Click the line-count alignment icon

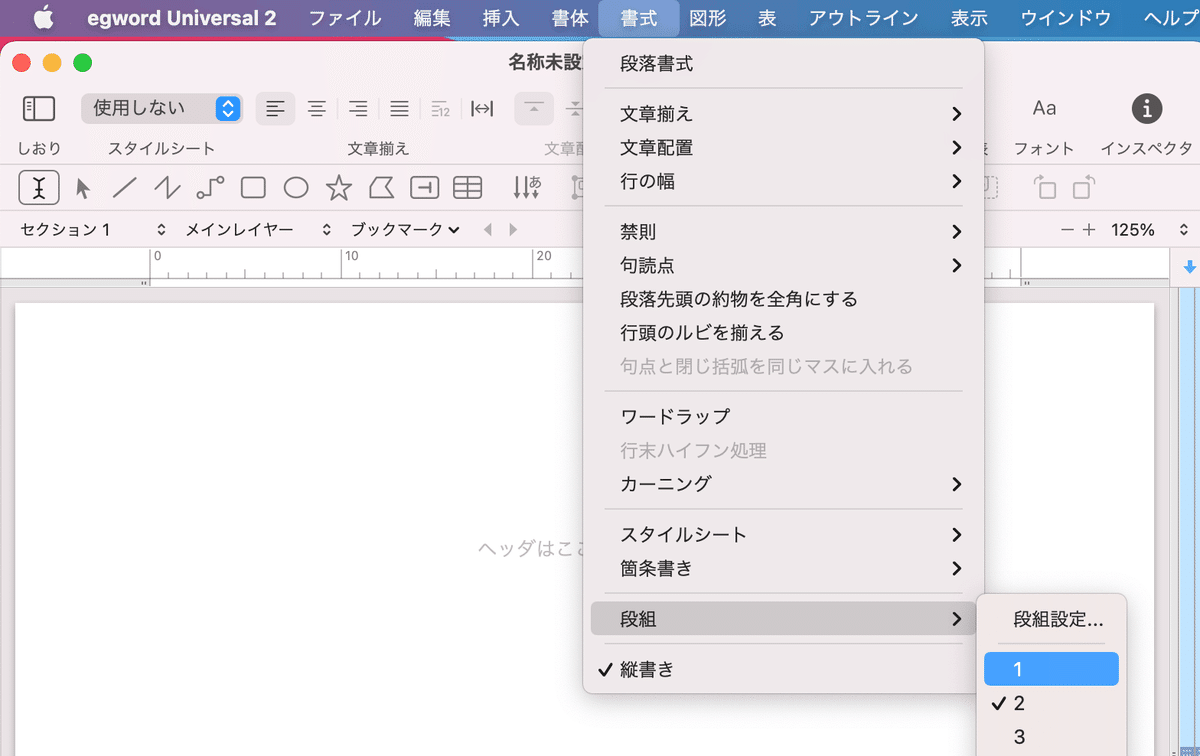click(x=440, y=108)
